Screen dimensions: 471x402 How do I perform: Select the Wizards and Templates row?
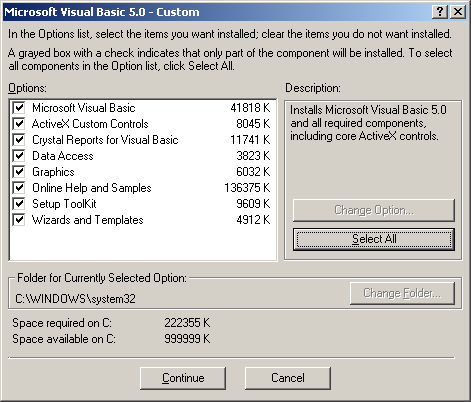(143, 220)
